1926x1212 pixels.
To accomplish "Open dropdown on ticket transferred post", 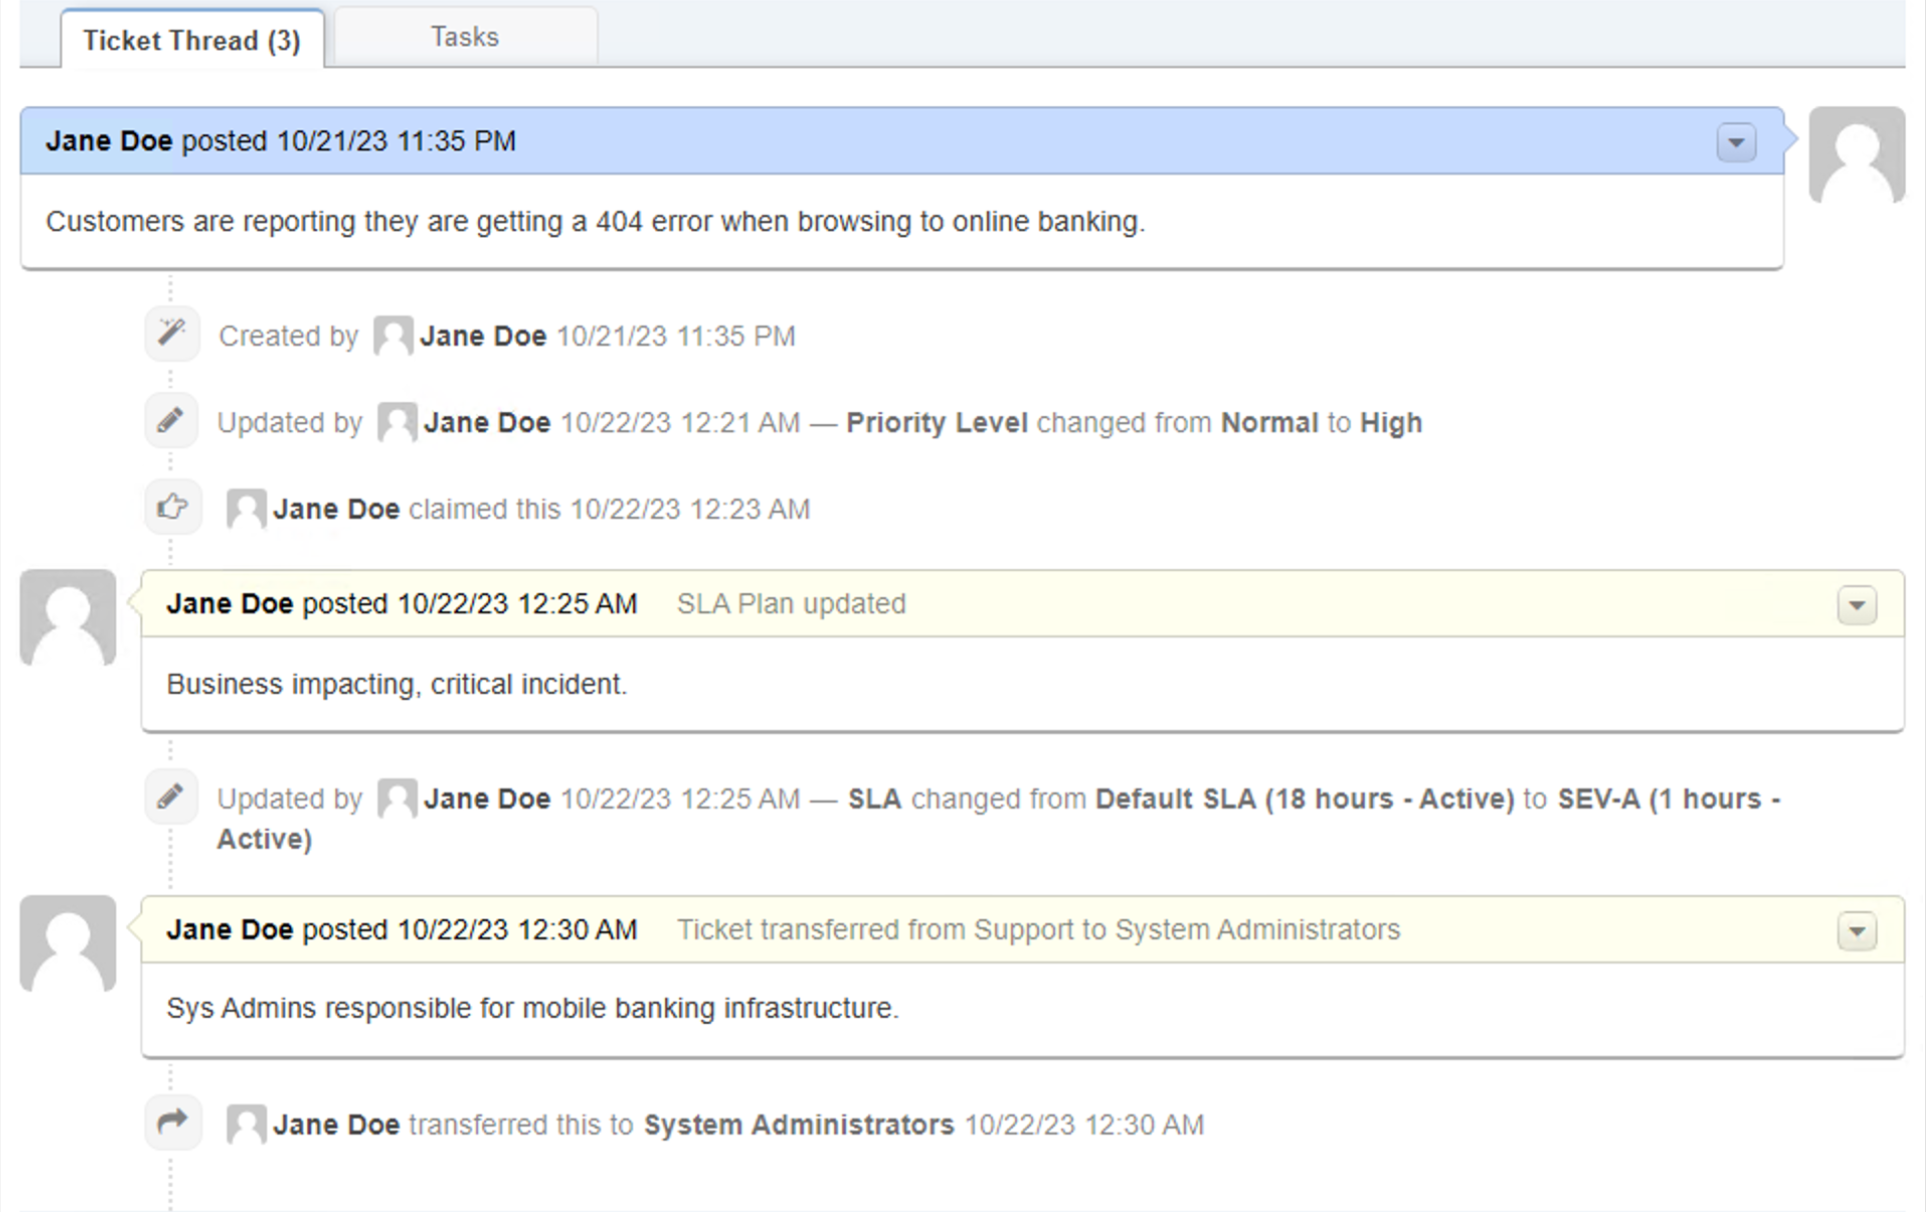I will [1856, 931].
